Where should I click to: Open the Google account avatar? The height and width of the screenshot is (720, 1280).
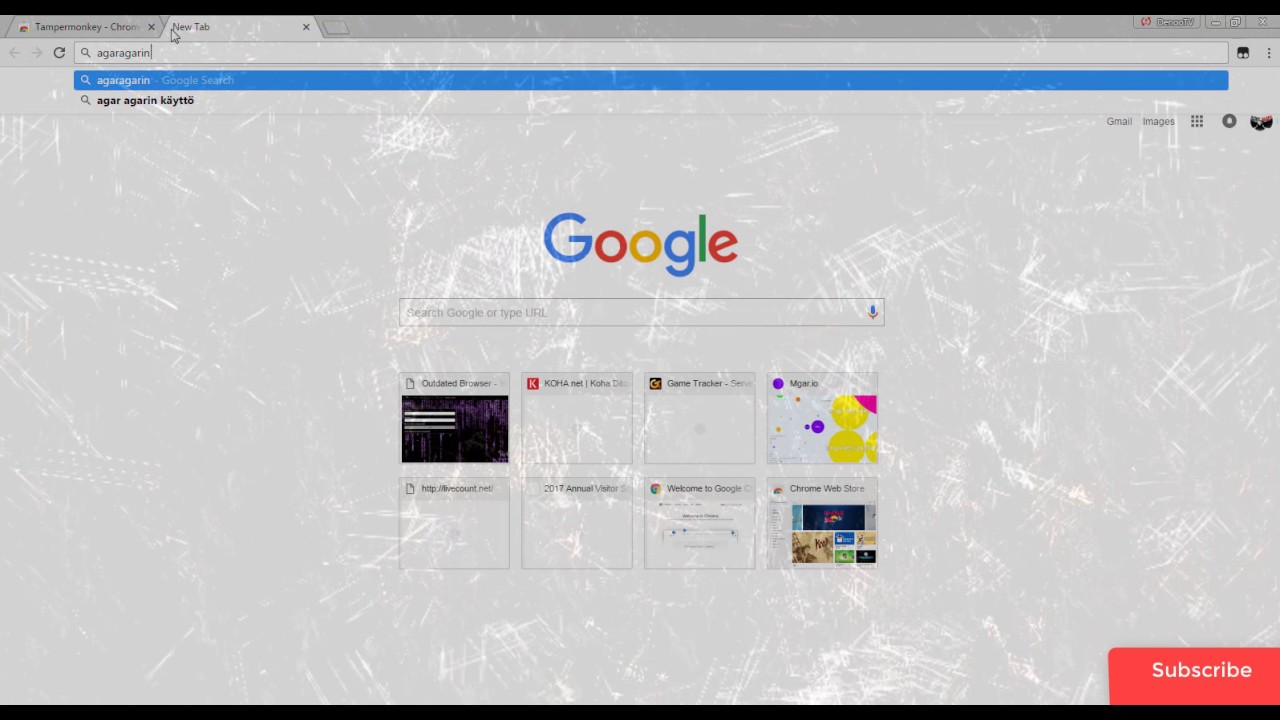coord(1261,121)
